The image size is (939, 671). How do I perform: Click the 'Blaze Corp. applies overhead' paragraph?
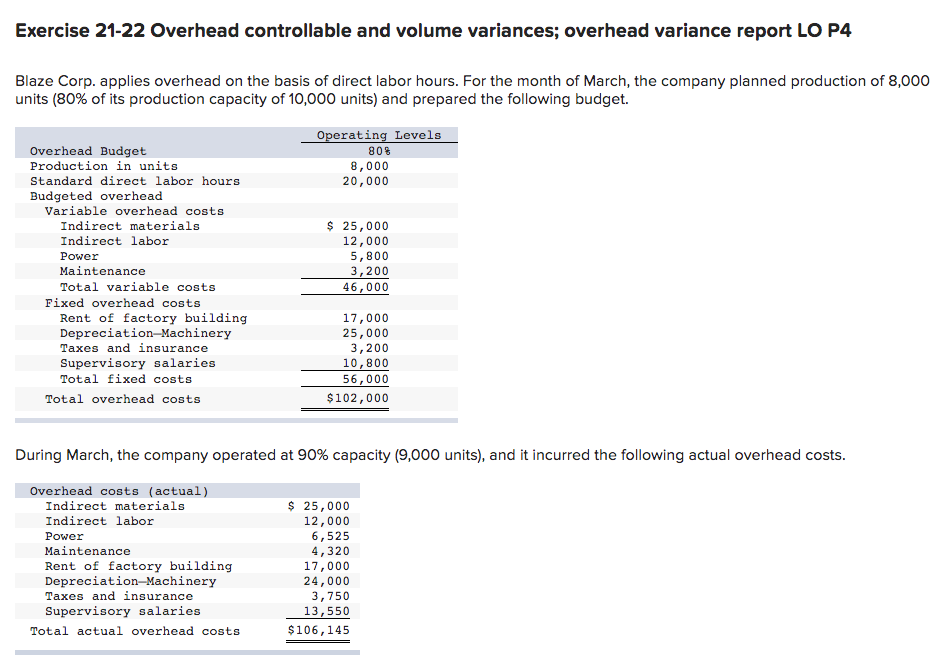[472, 90]
